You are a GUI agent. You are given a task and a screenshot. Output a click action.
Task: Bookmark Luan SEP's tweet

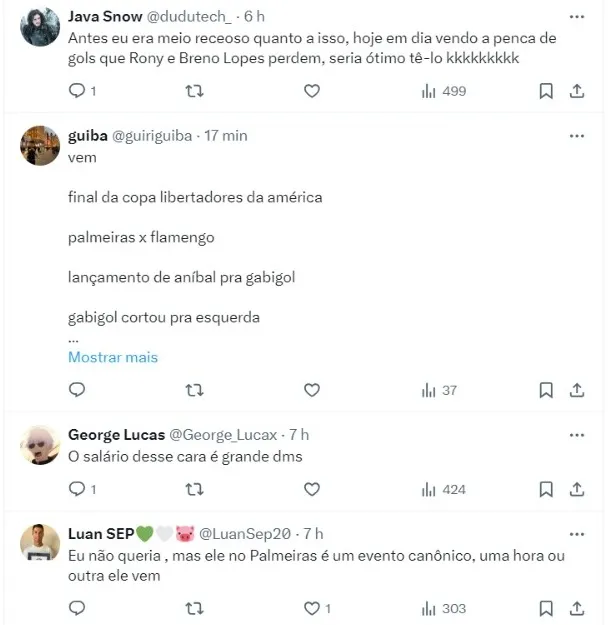[x=546, y=608]
